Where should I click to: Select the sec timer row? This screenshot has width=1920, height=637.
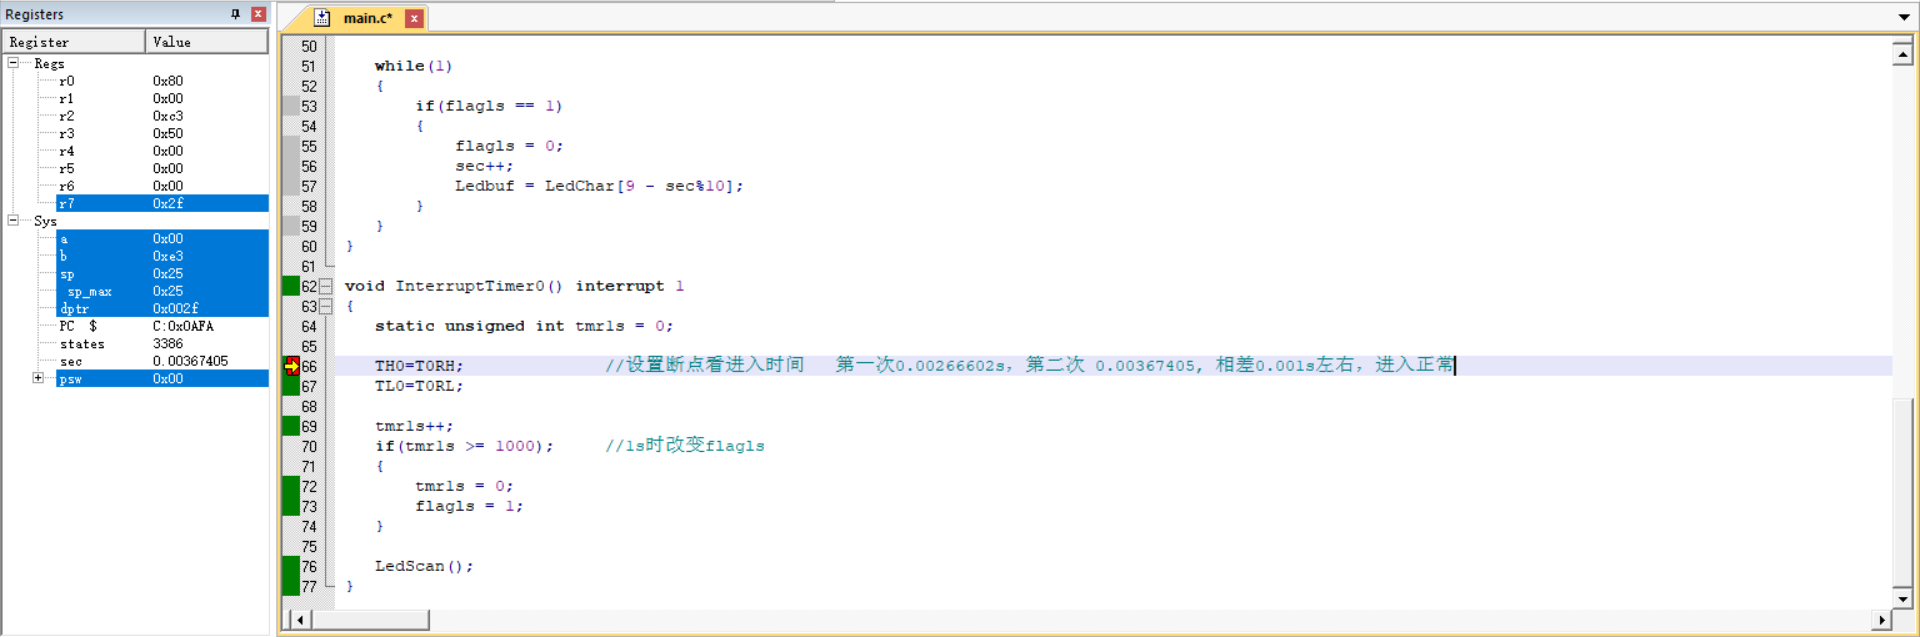coord(162,361)
